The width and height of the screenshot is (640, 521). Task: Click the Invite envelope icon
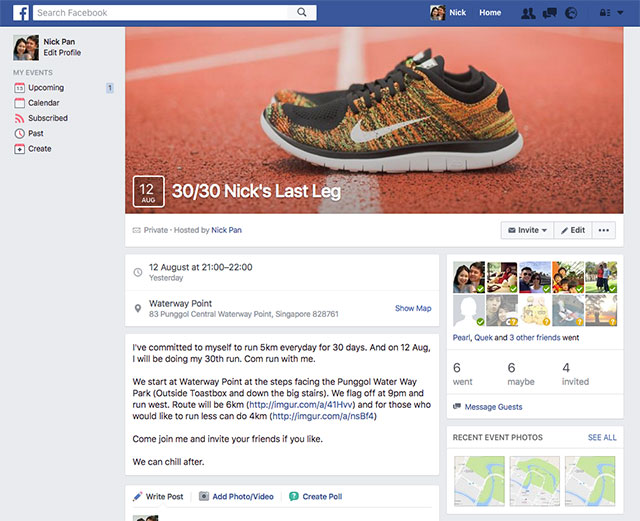511,230
